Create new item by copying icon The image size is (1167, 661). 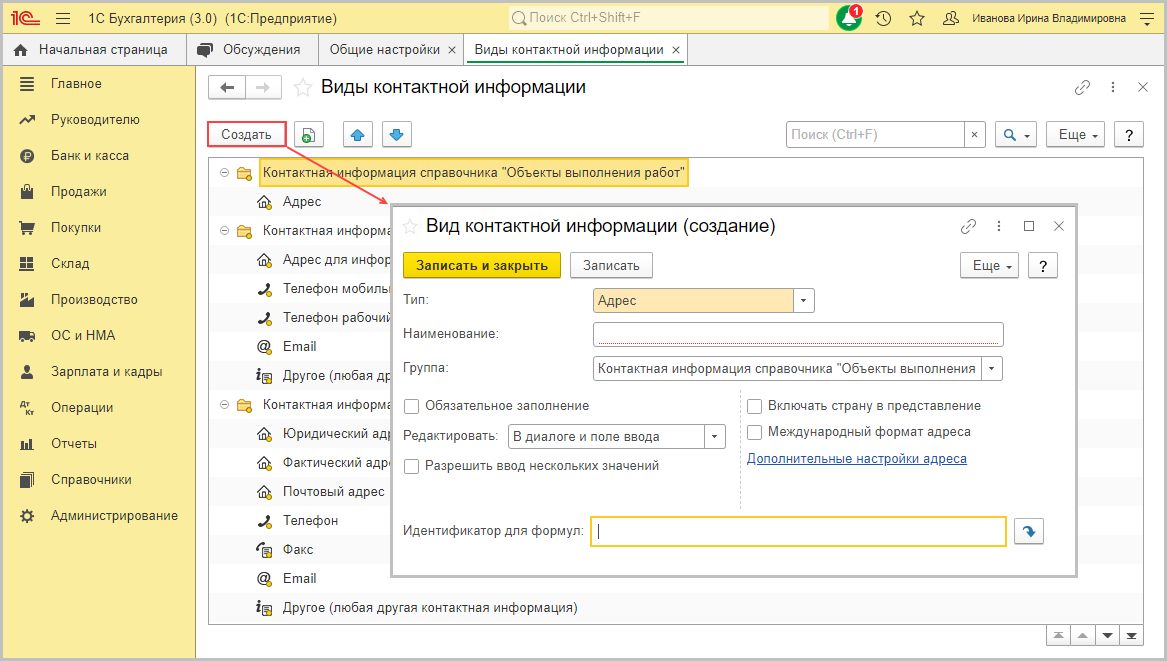(x=308, y=135)
